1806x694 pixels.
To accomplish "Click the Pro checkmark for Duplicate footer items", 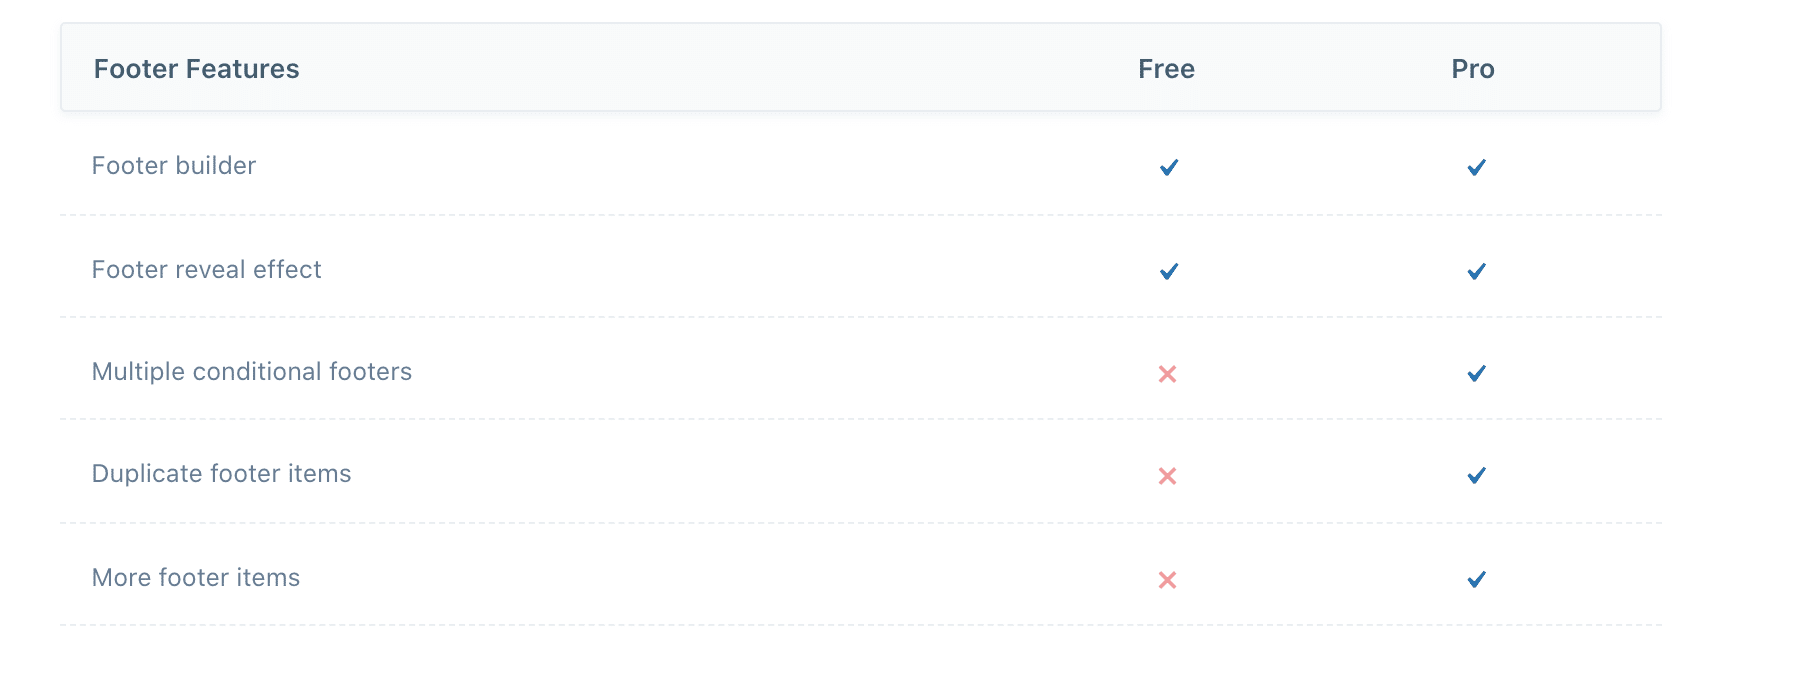I will click(1476, 475).
